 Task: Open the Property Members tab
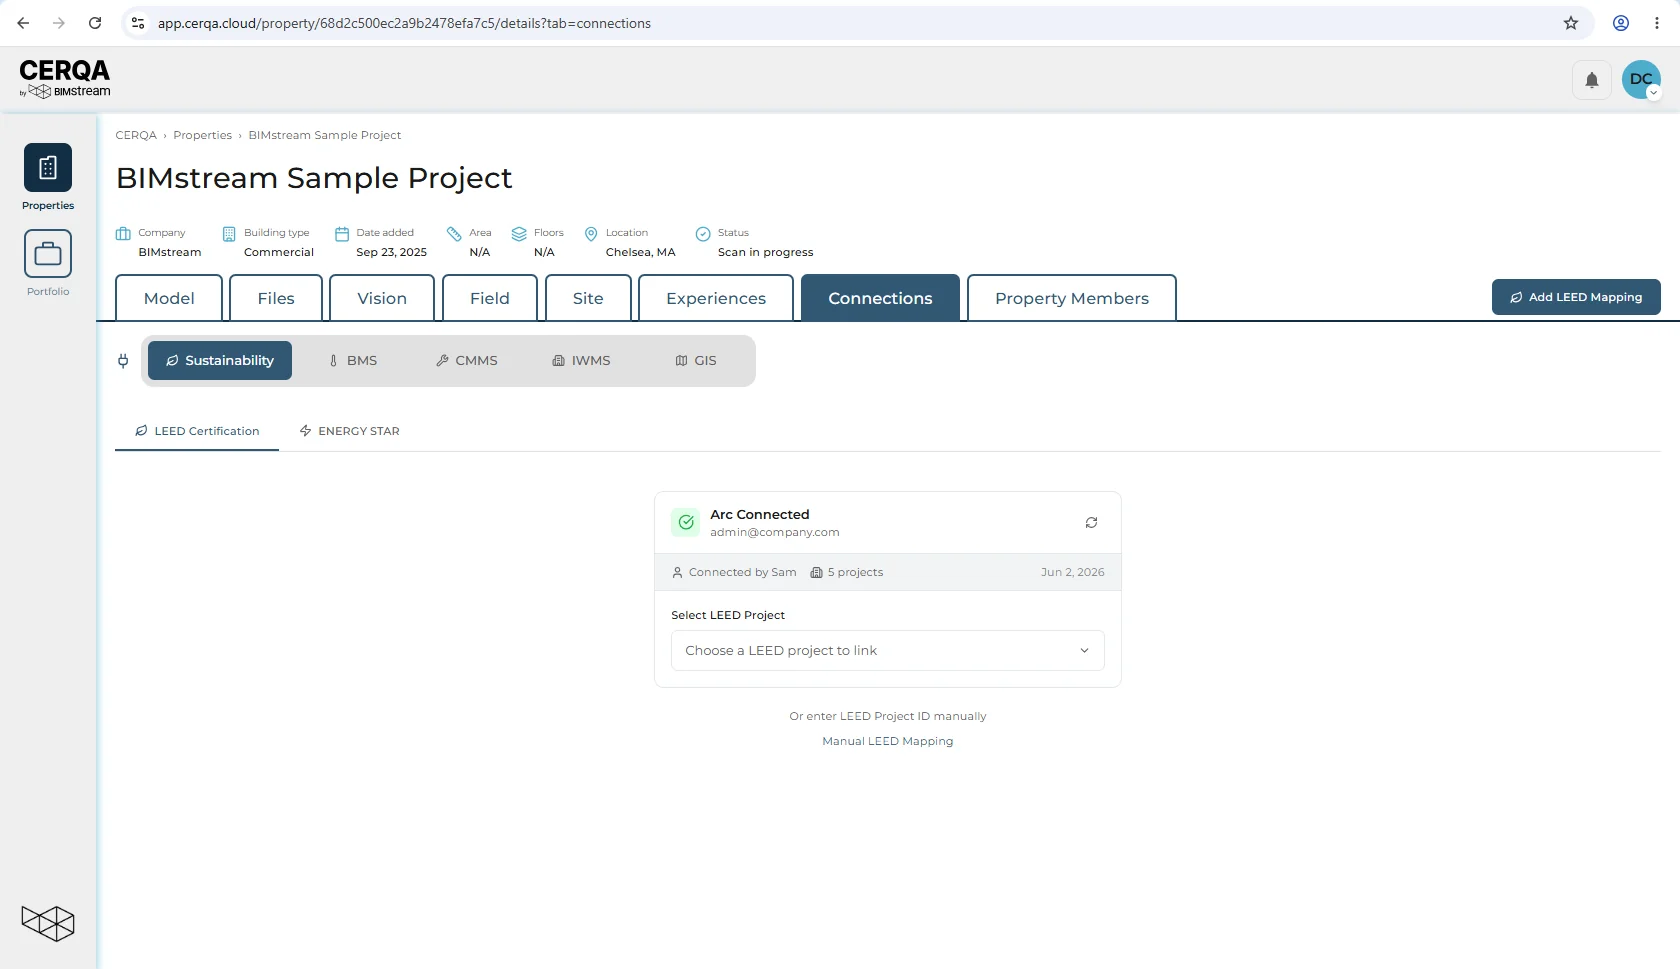[x=1072, y=298]
